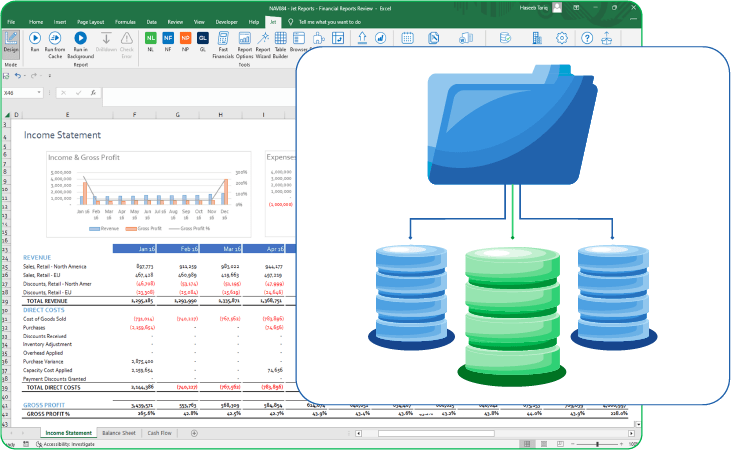Viewport: 731px width, 450px height.
Task: Start Run in Background
Action: [80, 45]
